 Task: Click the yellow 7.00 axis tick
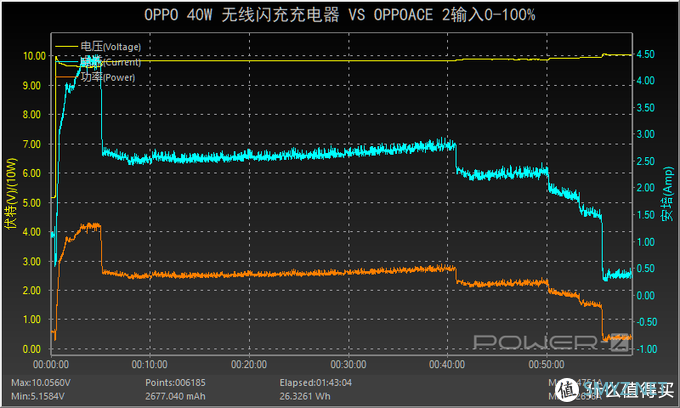click(x=34, y=144)
